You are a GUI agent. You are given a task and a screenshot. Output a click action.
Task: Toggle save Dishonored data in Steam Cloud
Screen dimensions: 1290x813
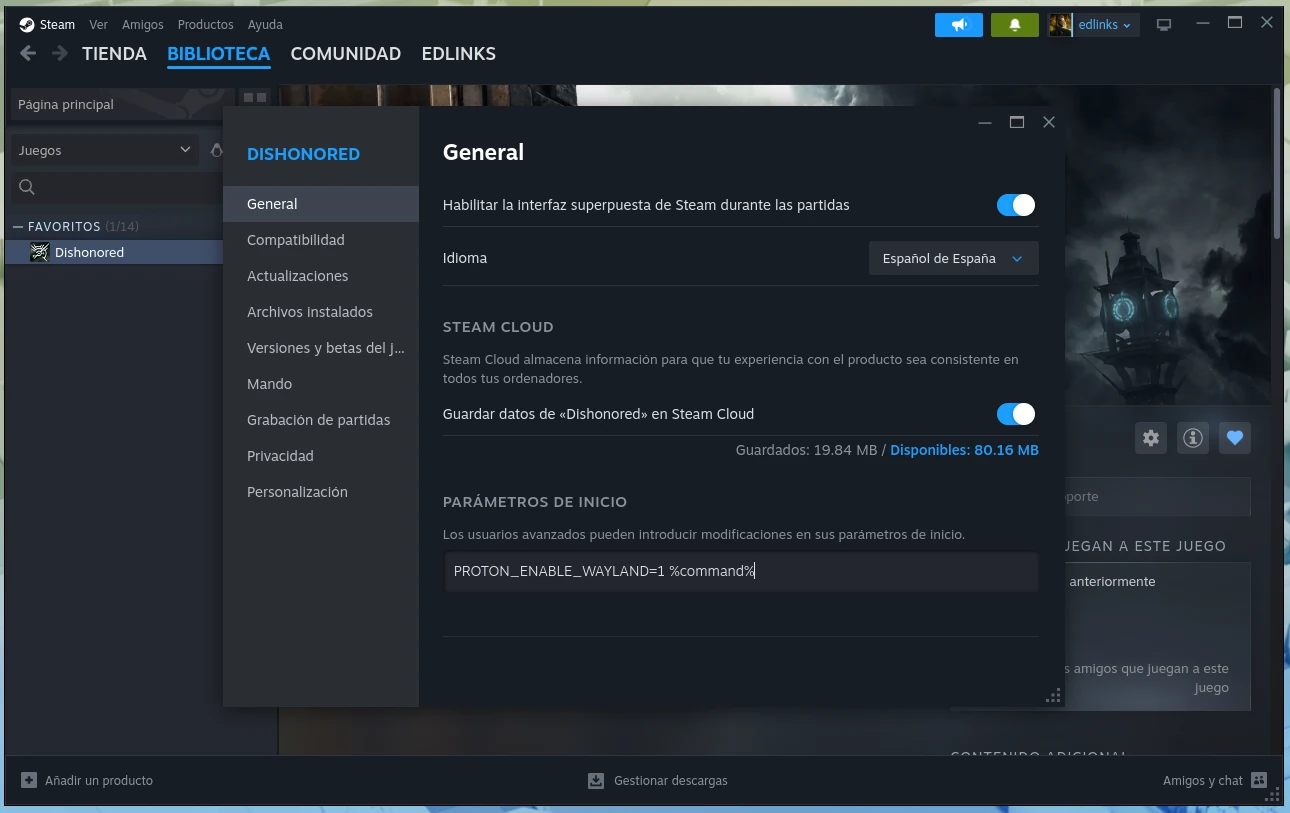click(1016, 414)
